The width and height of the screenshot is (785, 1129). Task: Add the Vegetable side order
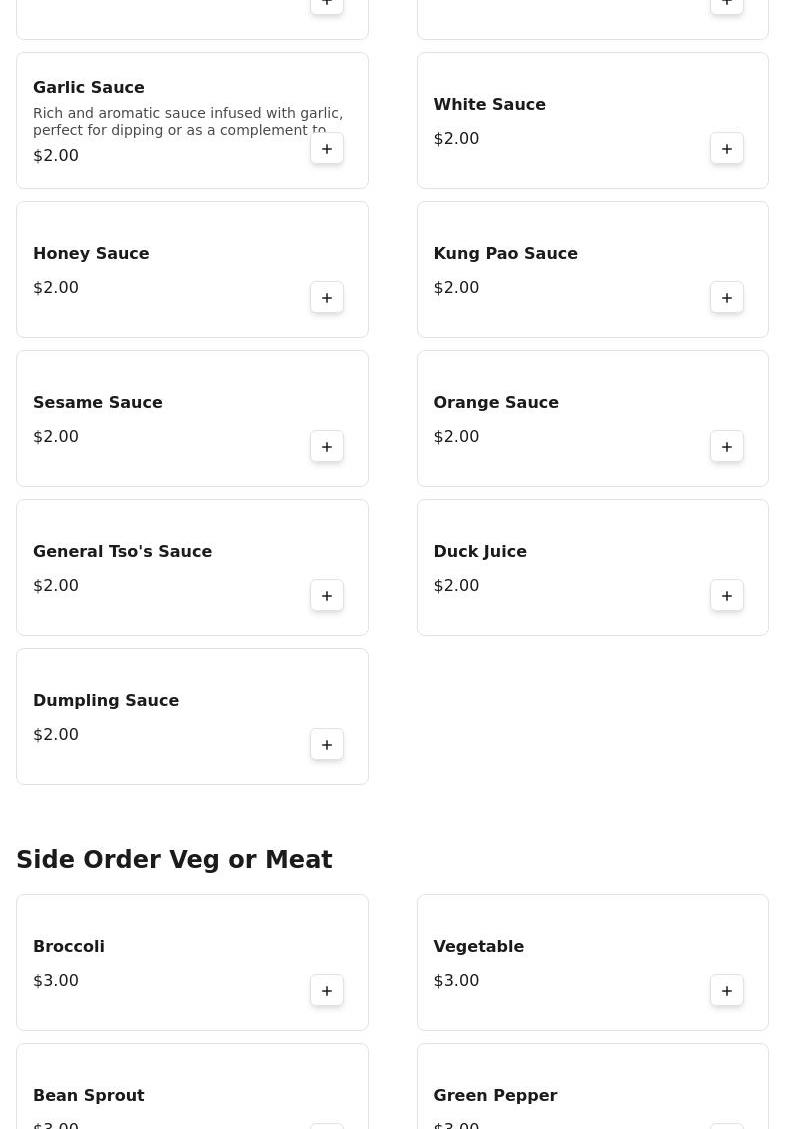pyautogui.click(x=727, y=991)
